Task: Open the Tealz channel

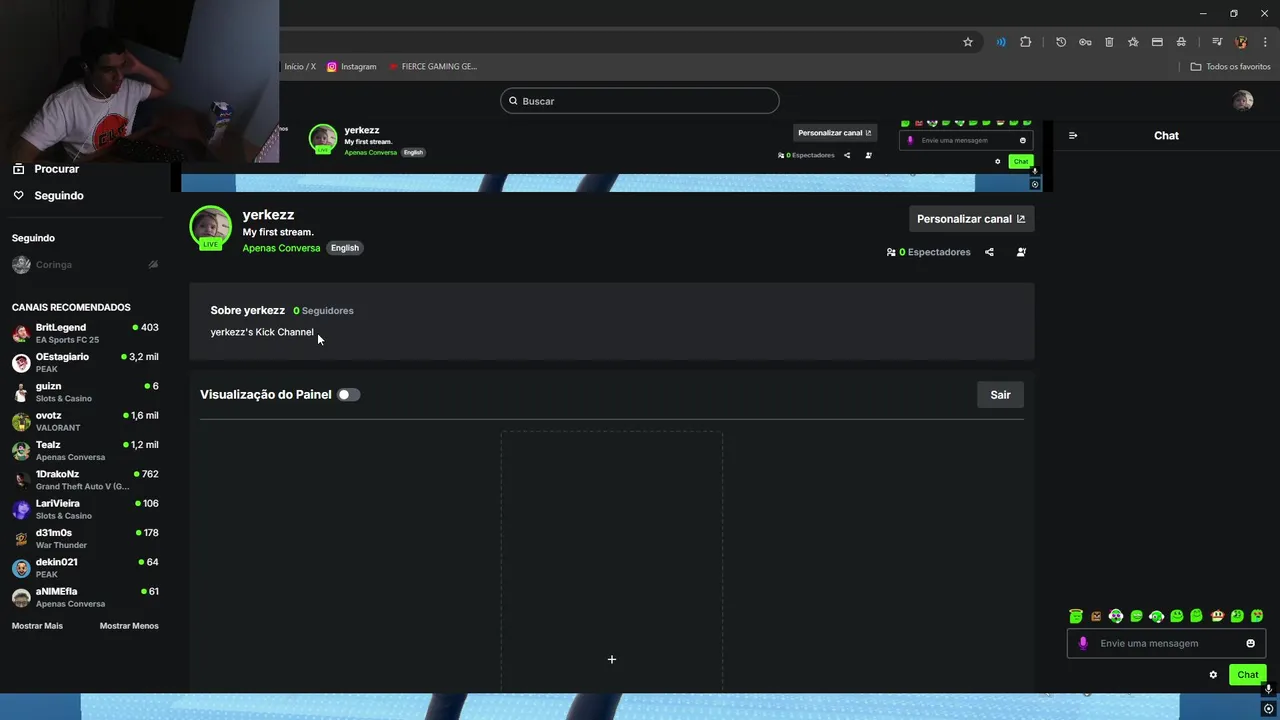Action: coord(85,450)
